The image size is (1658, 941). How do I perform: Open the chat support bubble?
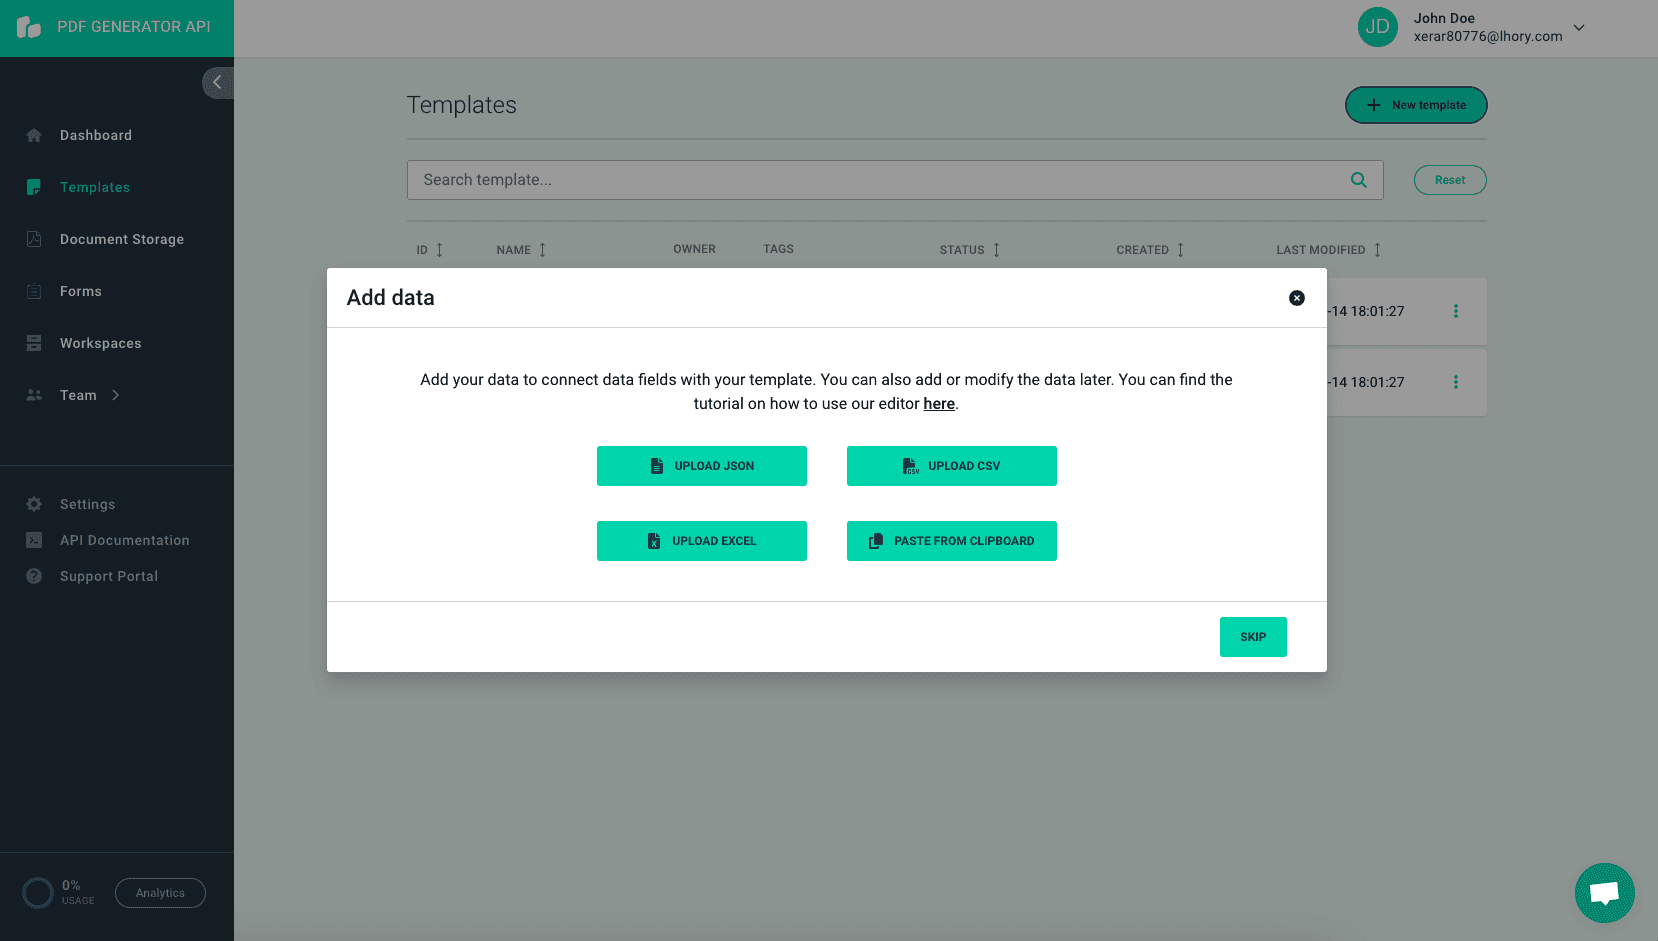pyautogui.click(x=1604, y=892)
